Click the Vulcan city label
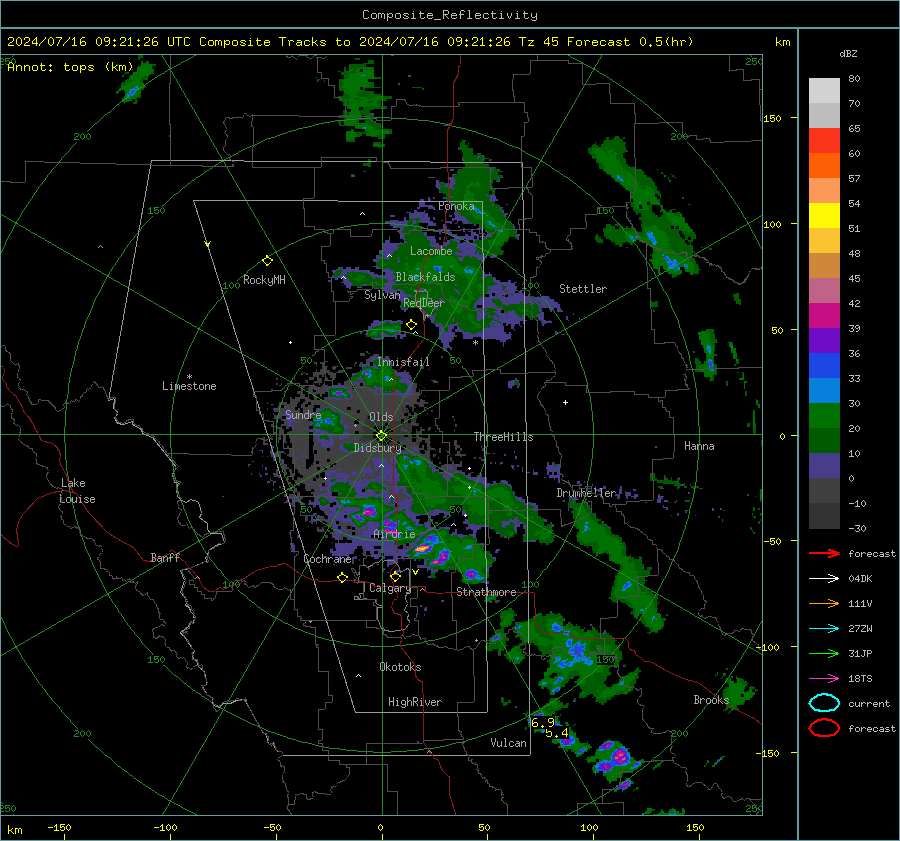The image size is (900, 841). coord(509,743)
